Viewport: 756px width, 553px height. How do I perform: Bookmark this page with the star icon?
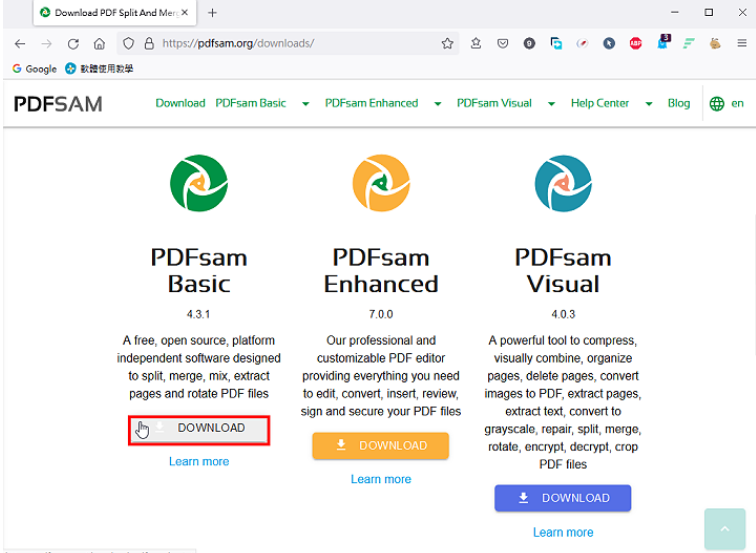(x=447, y=43)
